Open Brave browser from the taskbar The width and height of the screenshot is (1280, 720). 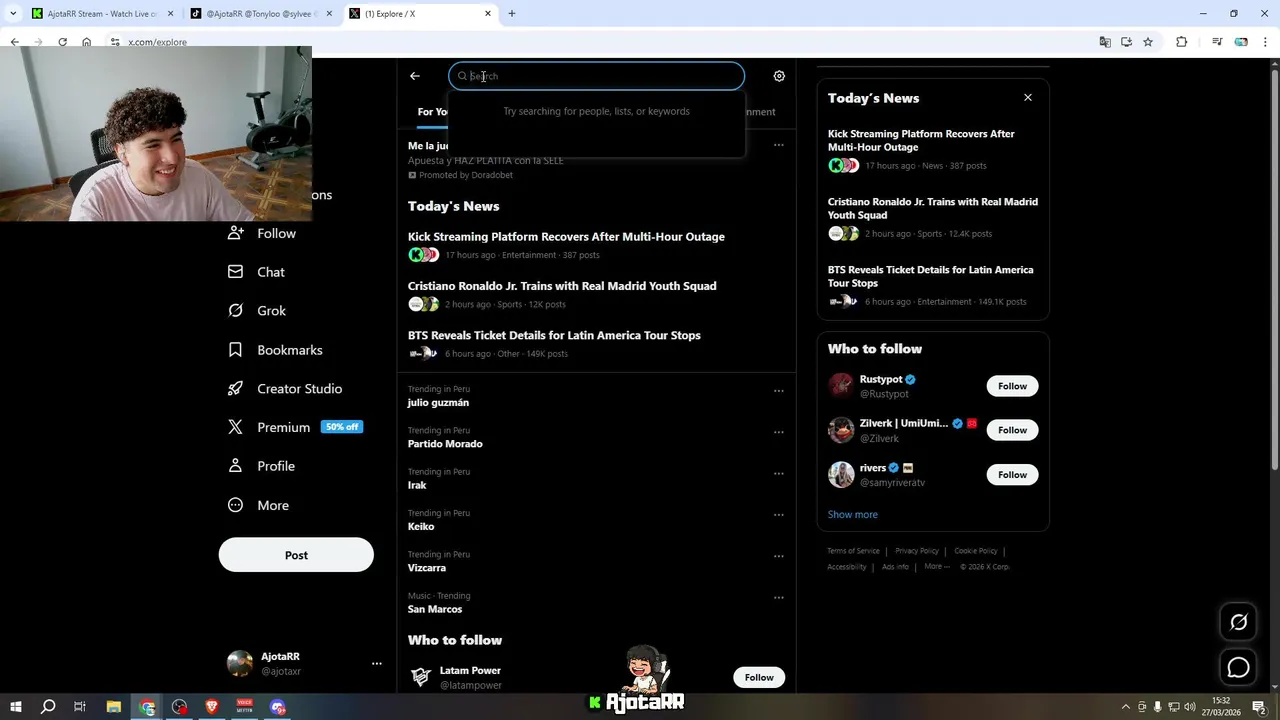coord(211,707)
